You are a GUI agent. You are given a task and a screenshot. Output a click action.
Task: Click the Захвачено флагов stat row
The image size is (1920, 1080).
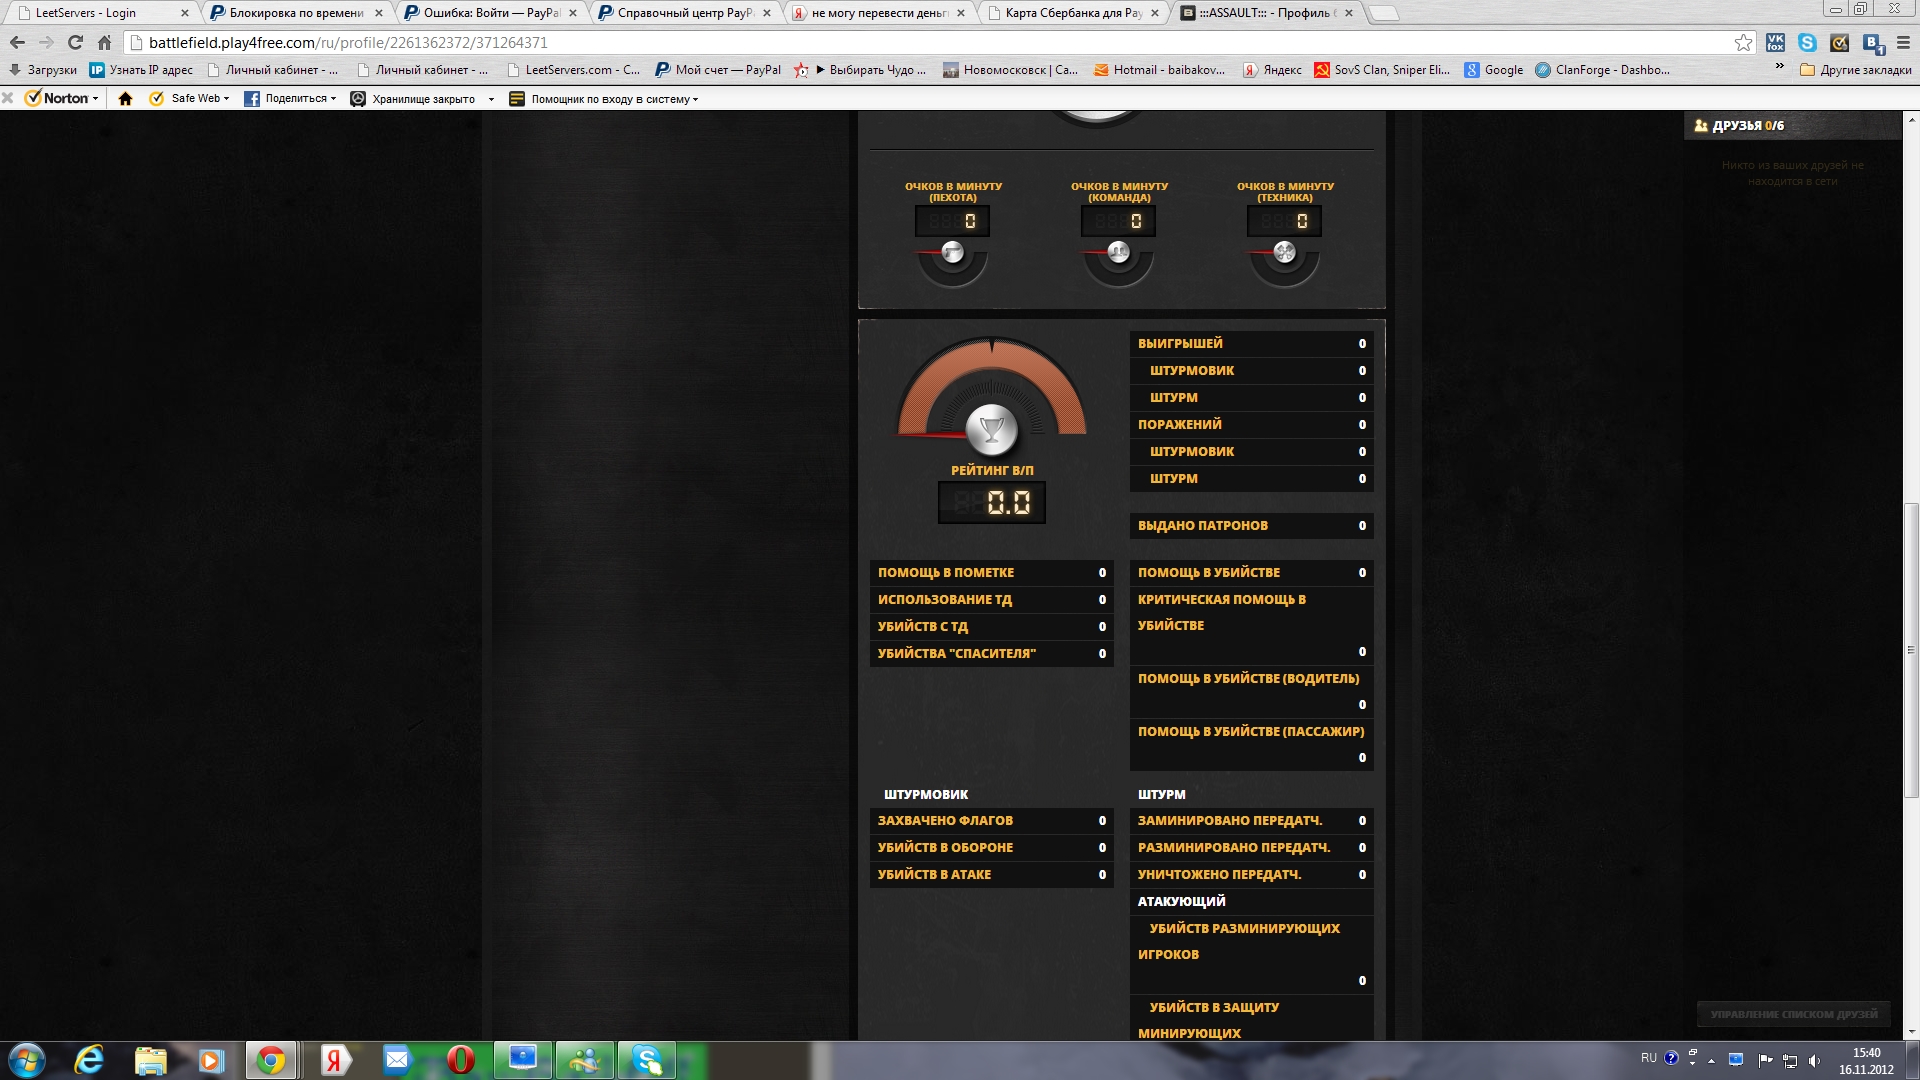click(x=991, y=821)
